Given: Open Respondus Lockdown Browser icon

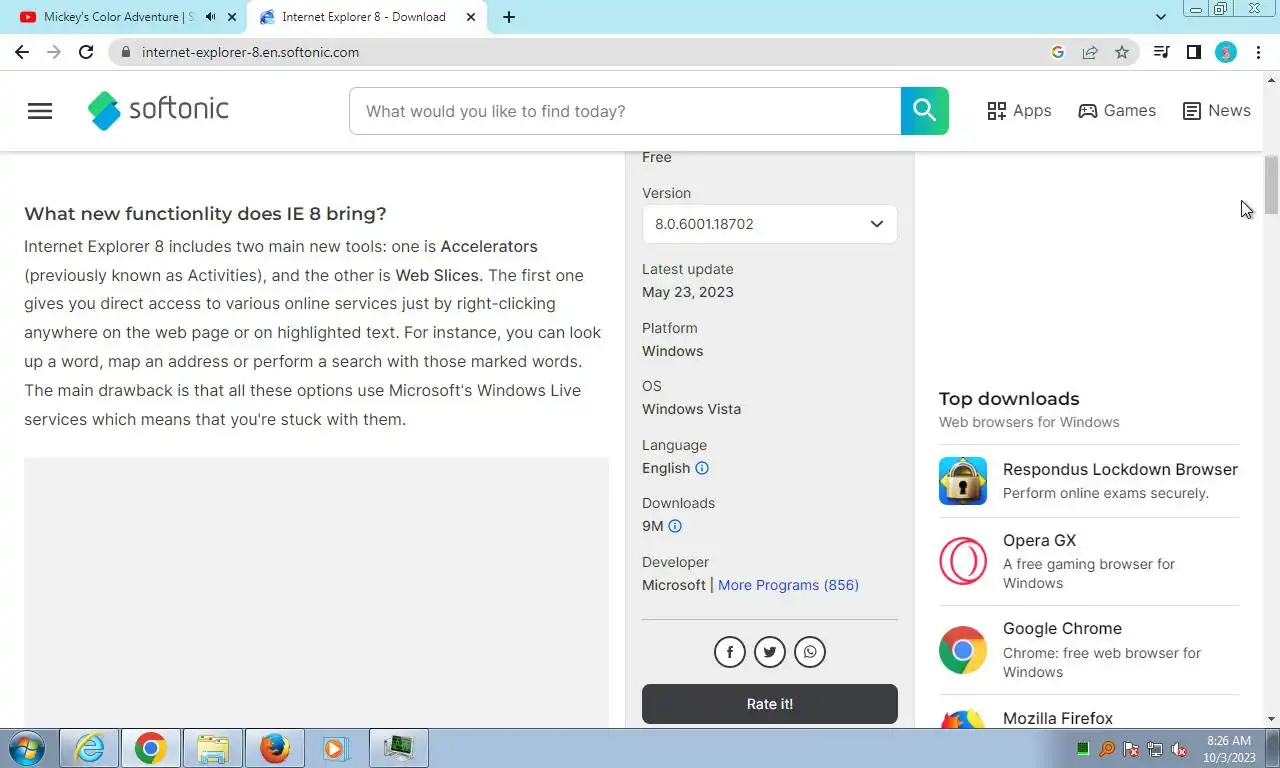Looking at the screenshot, I should pos(963,481).
